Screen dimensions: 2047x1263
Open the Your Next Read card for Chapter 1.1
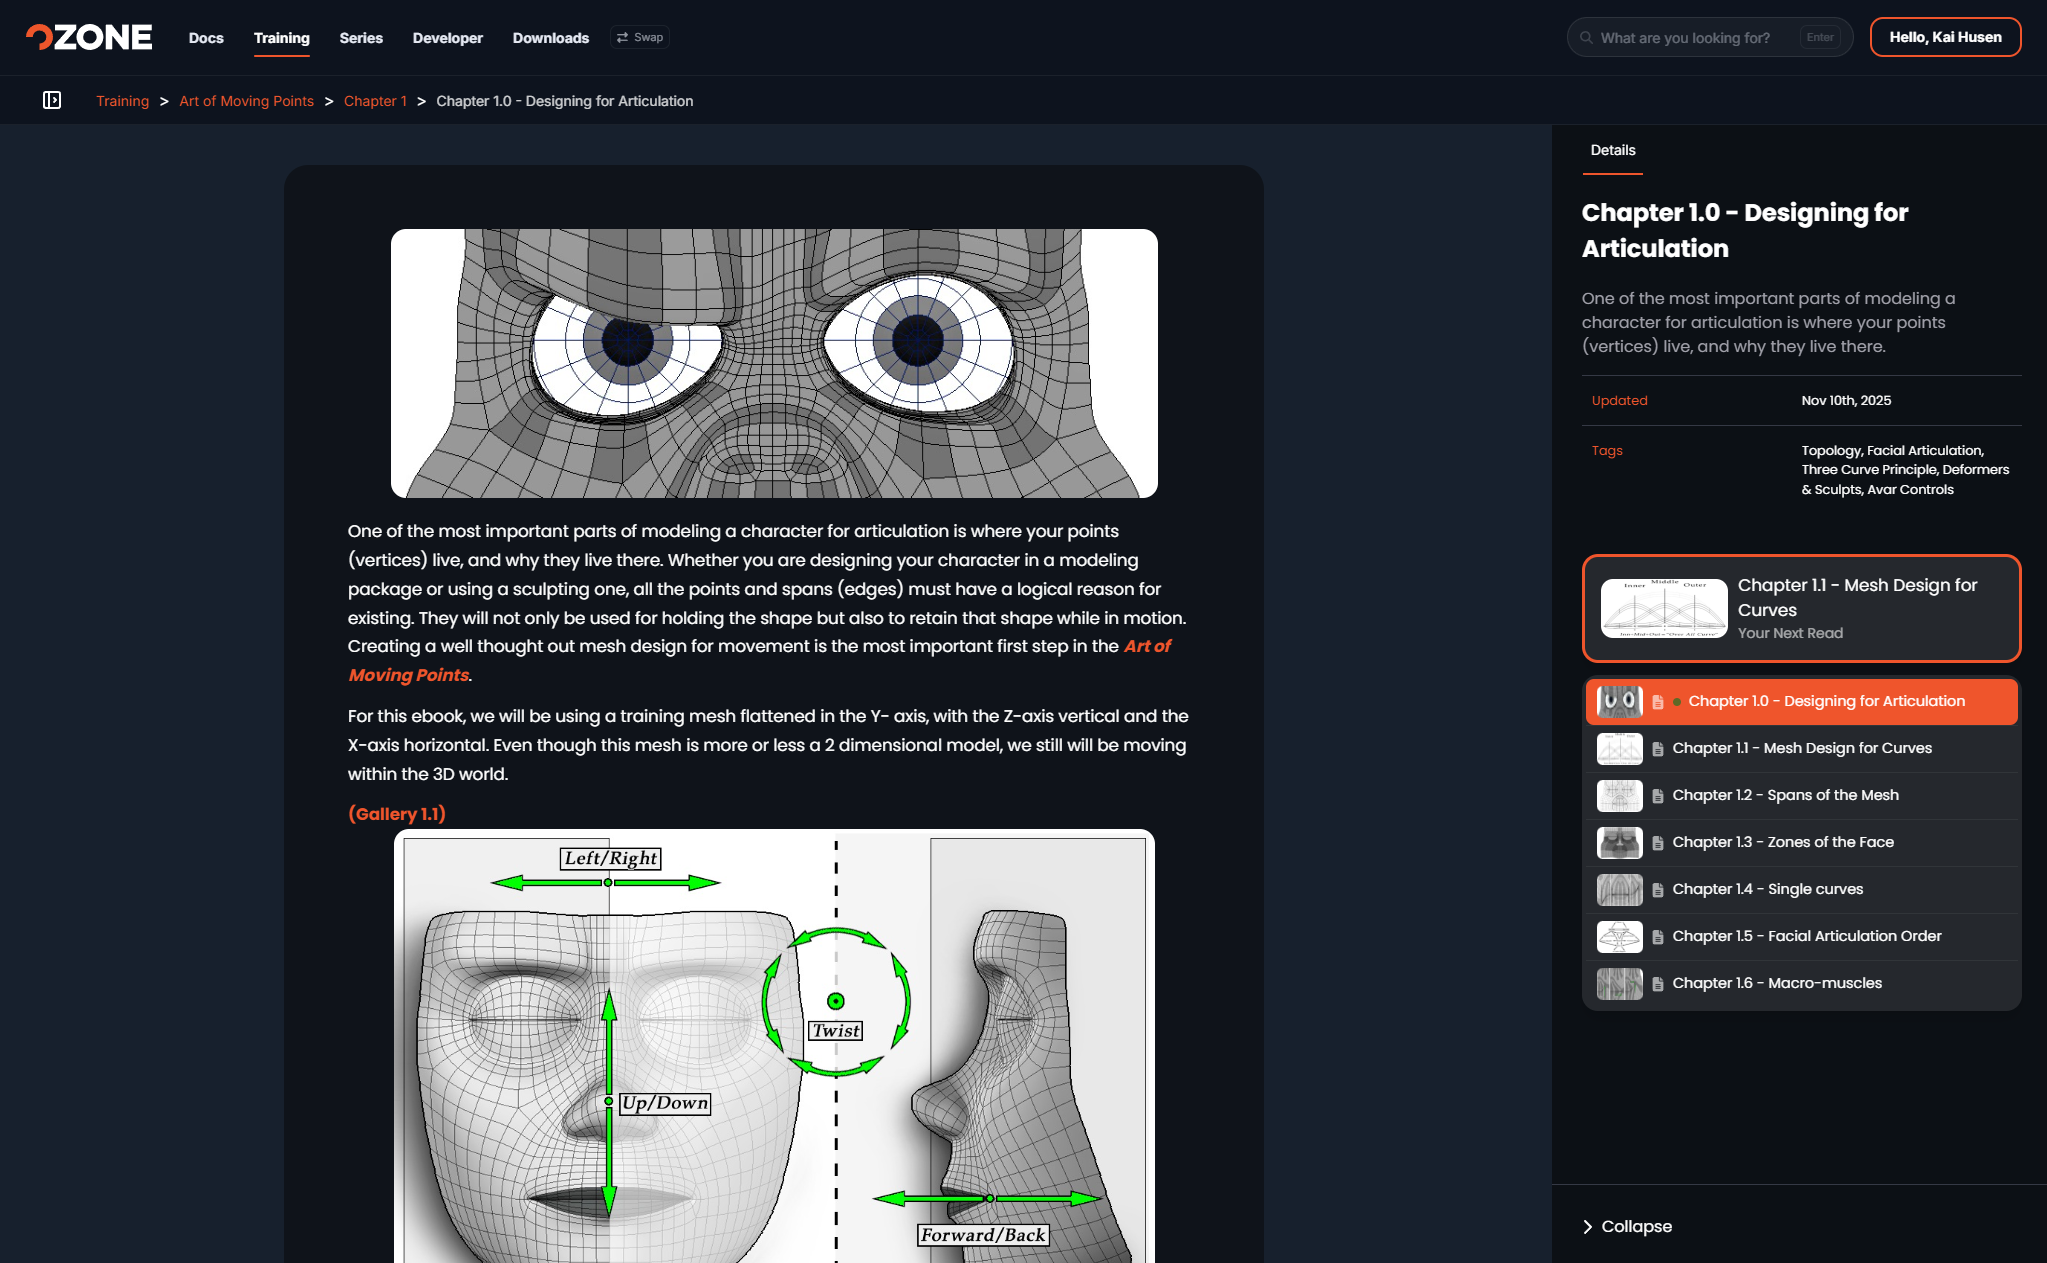point(1801,608)
